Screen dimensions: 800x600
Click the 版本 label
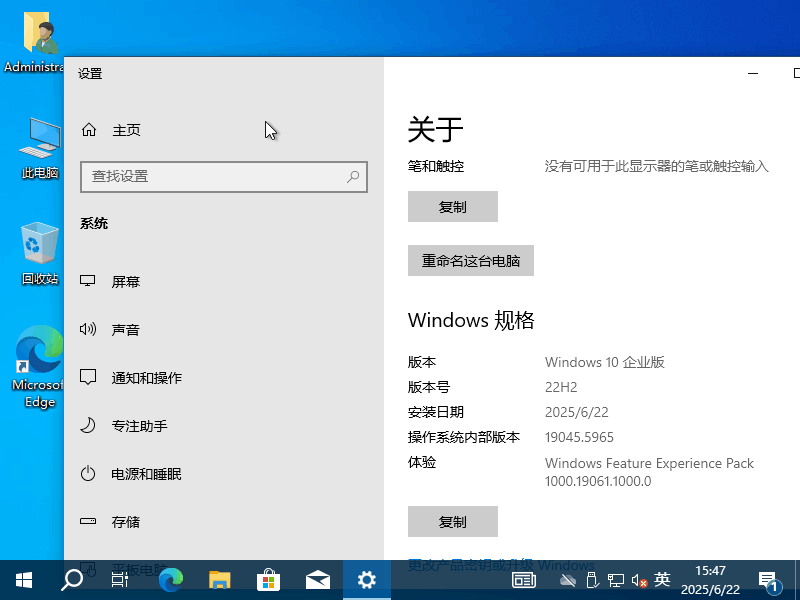click(x=422, y=362)
